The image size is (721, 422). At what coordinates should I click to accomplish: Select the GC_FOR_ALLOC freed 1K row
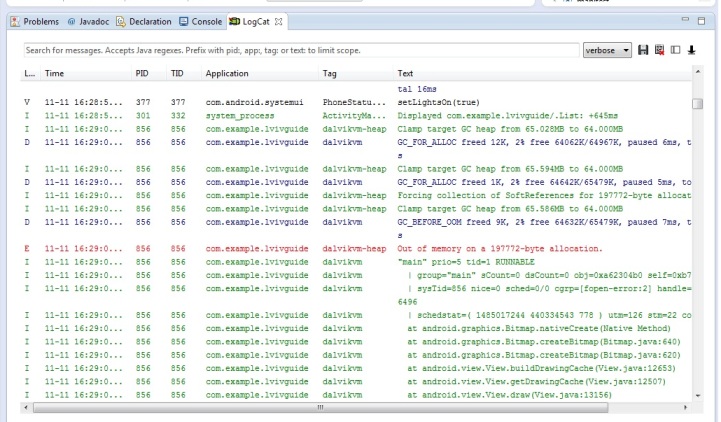coord(356,182)
